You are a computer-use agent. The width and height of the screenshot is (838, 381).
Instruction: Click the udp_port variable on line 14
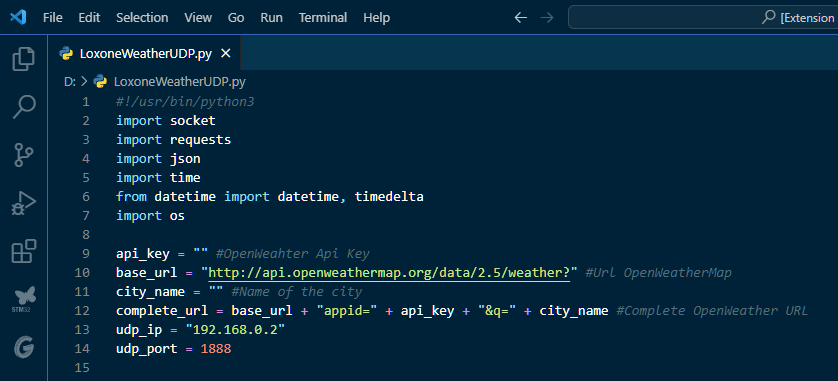[x=146, y=349]
